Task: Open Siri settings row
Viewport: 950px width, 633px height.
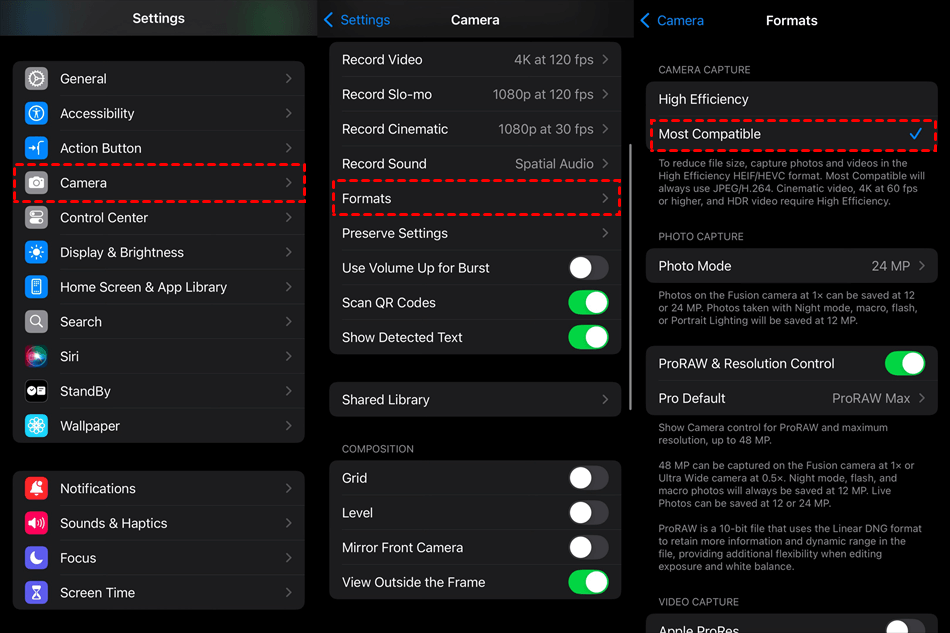Action: [159, 356]
